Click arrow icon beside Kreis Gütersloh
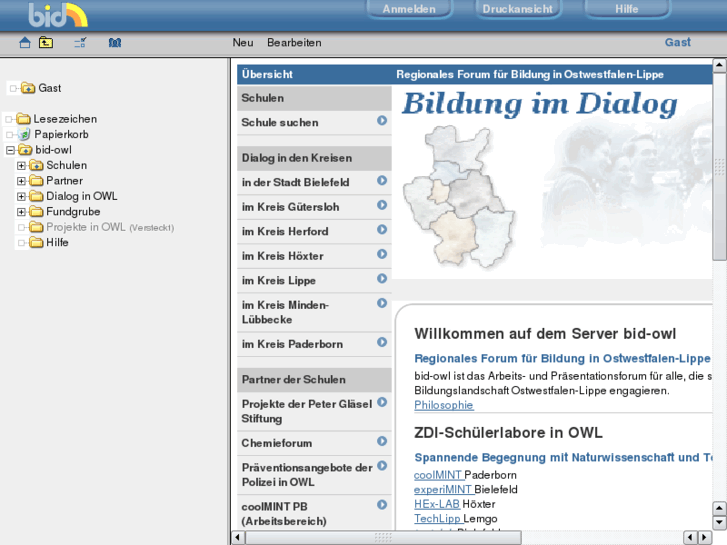This screenshot has height=545, width=727. point(382,205)
